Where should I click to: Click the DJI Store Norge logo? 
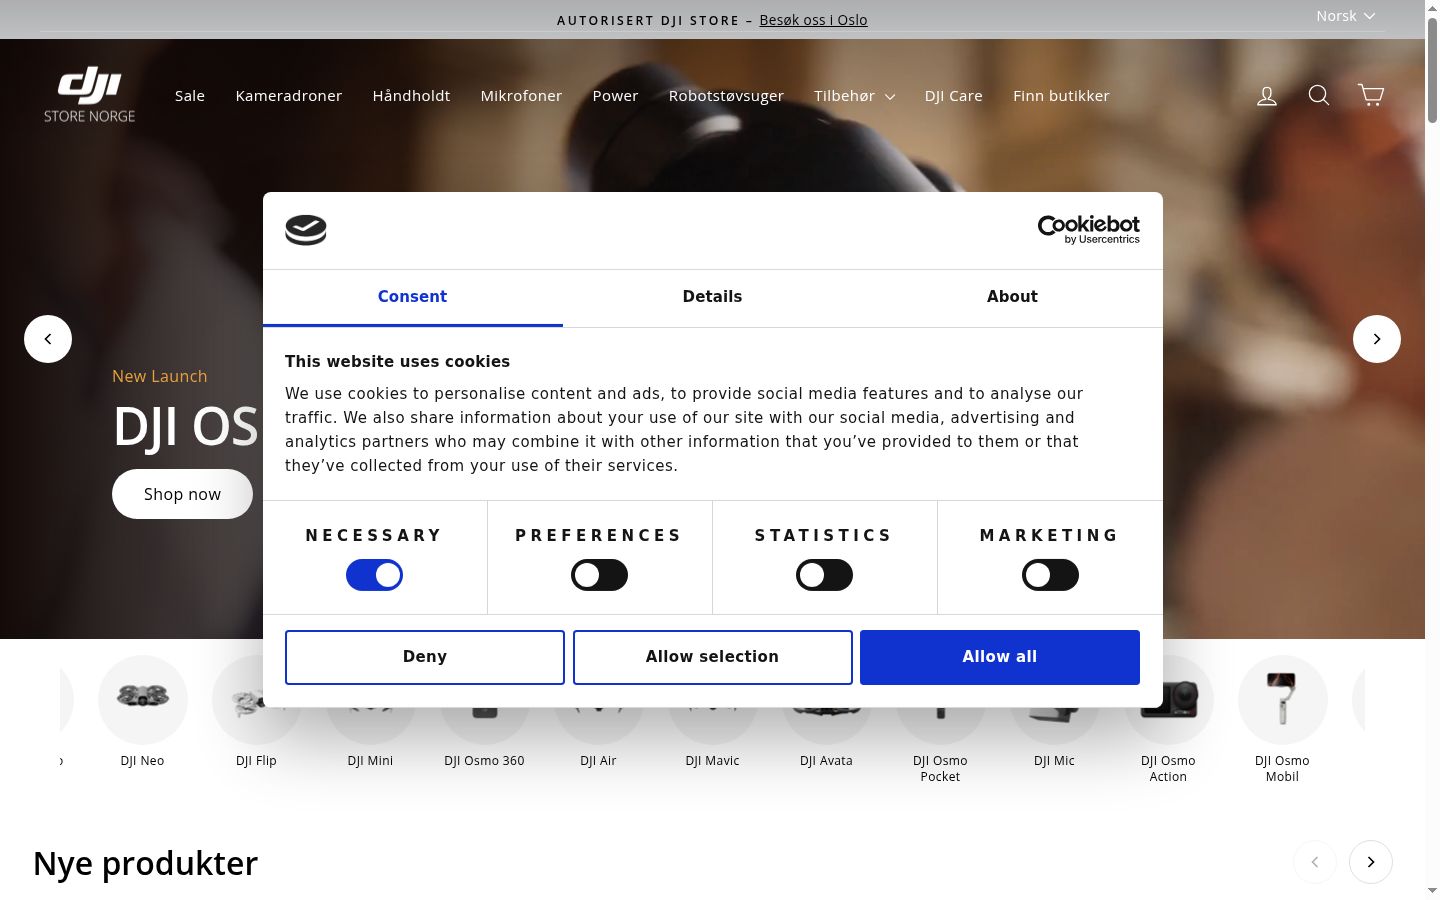[x=89, y=95]
